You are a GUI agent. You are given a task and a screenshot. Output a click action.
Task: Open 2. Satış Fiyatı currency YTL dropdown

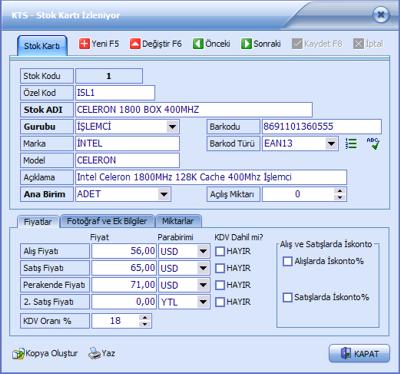[203, 302]
